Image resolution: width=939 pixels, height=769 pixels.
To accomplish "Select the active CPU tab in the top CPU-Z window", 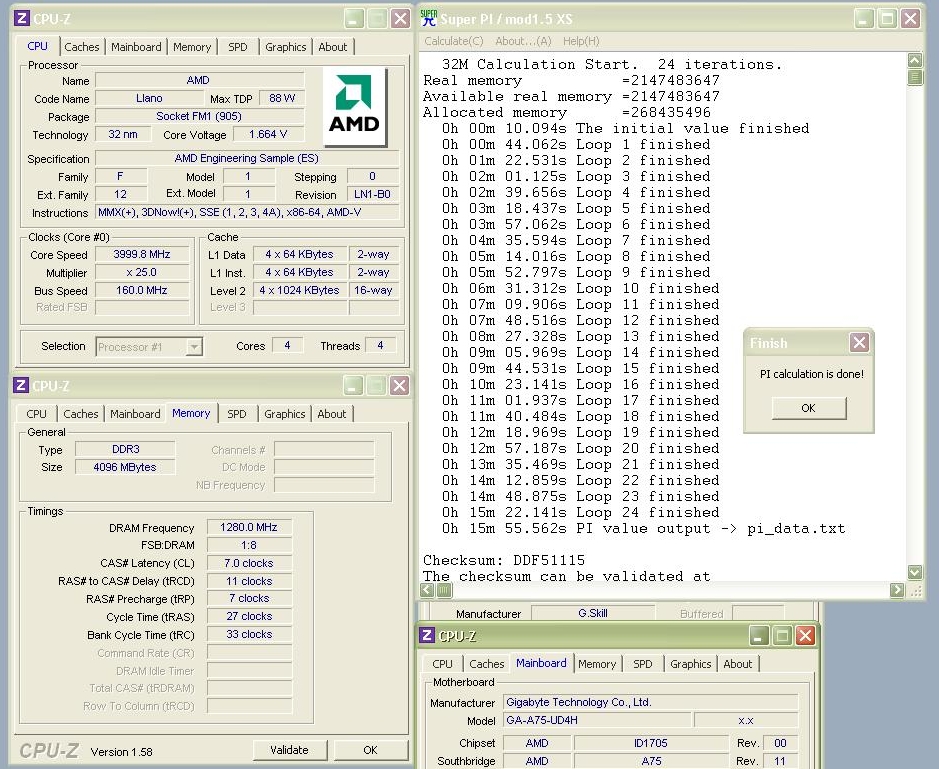I will (x=37, y=46).
